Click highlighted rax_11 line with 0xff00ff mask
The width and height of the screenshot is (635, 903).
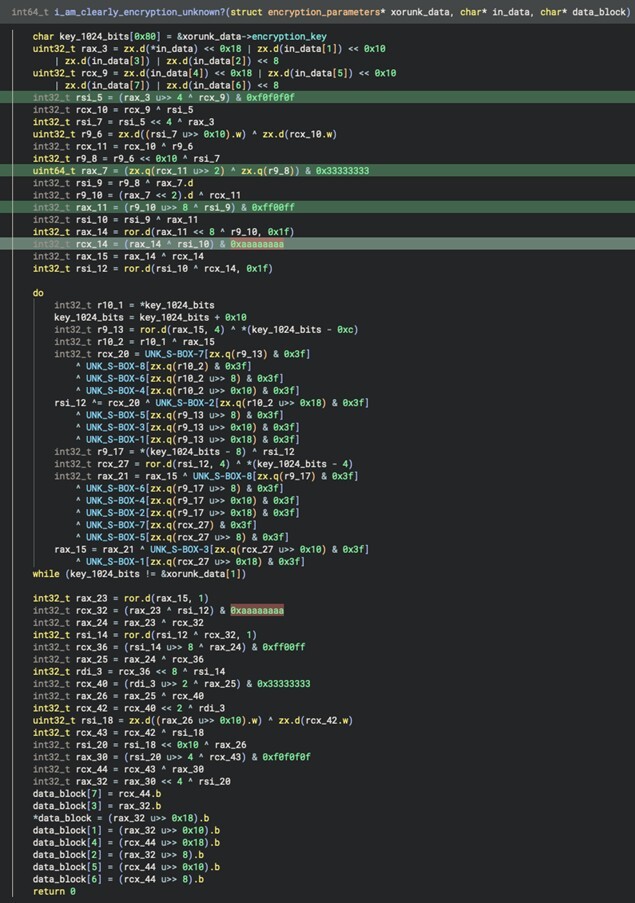coord(317,207)
